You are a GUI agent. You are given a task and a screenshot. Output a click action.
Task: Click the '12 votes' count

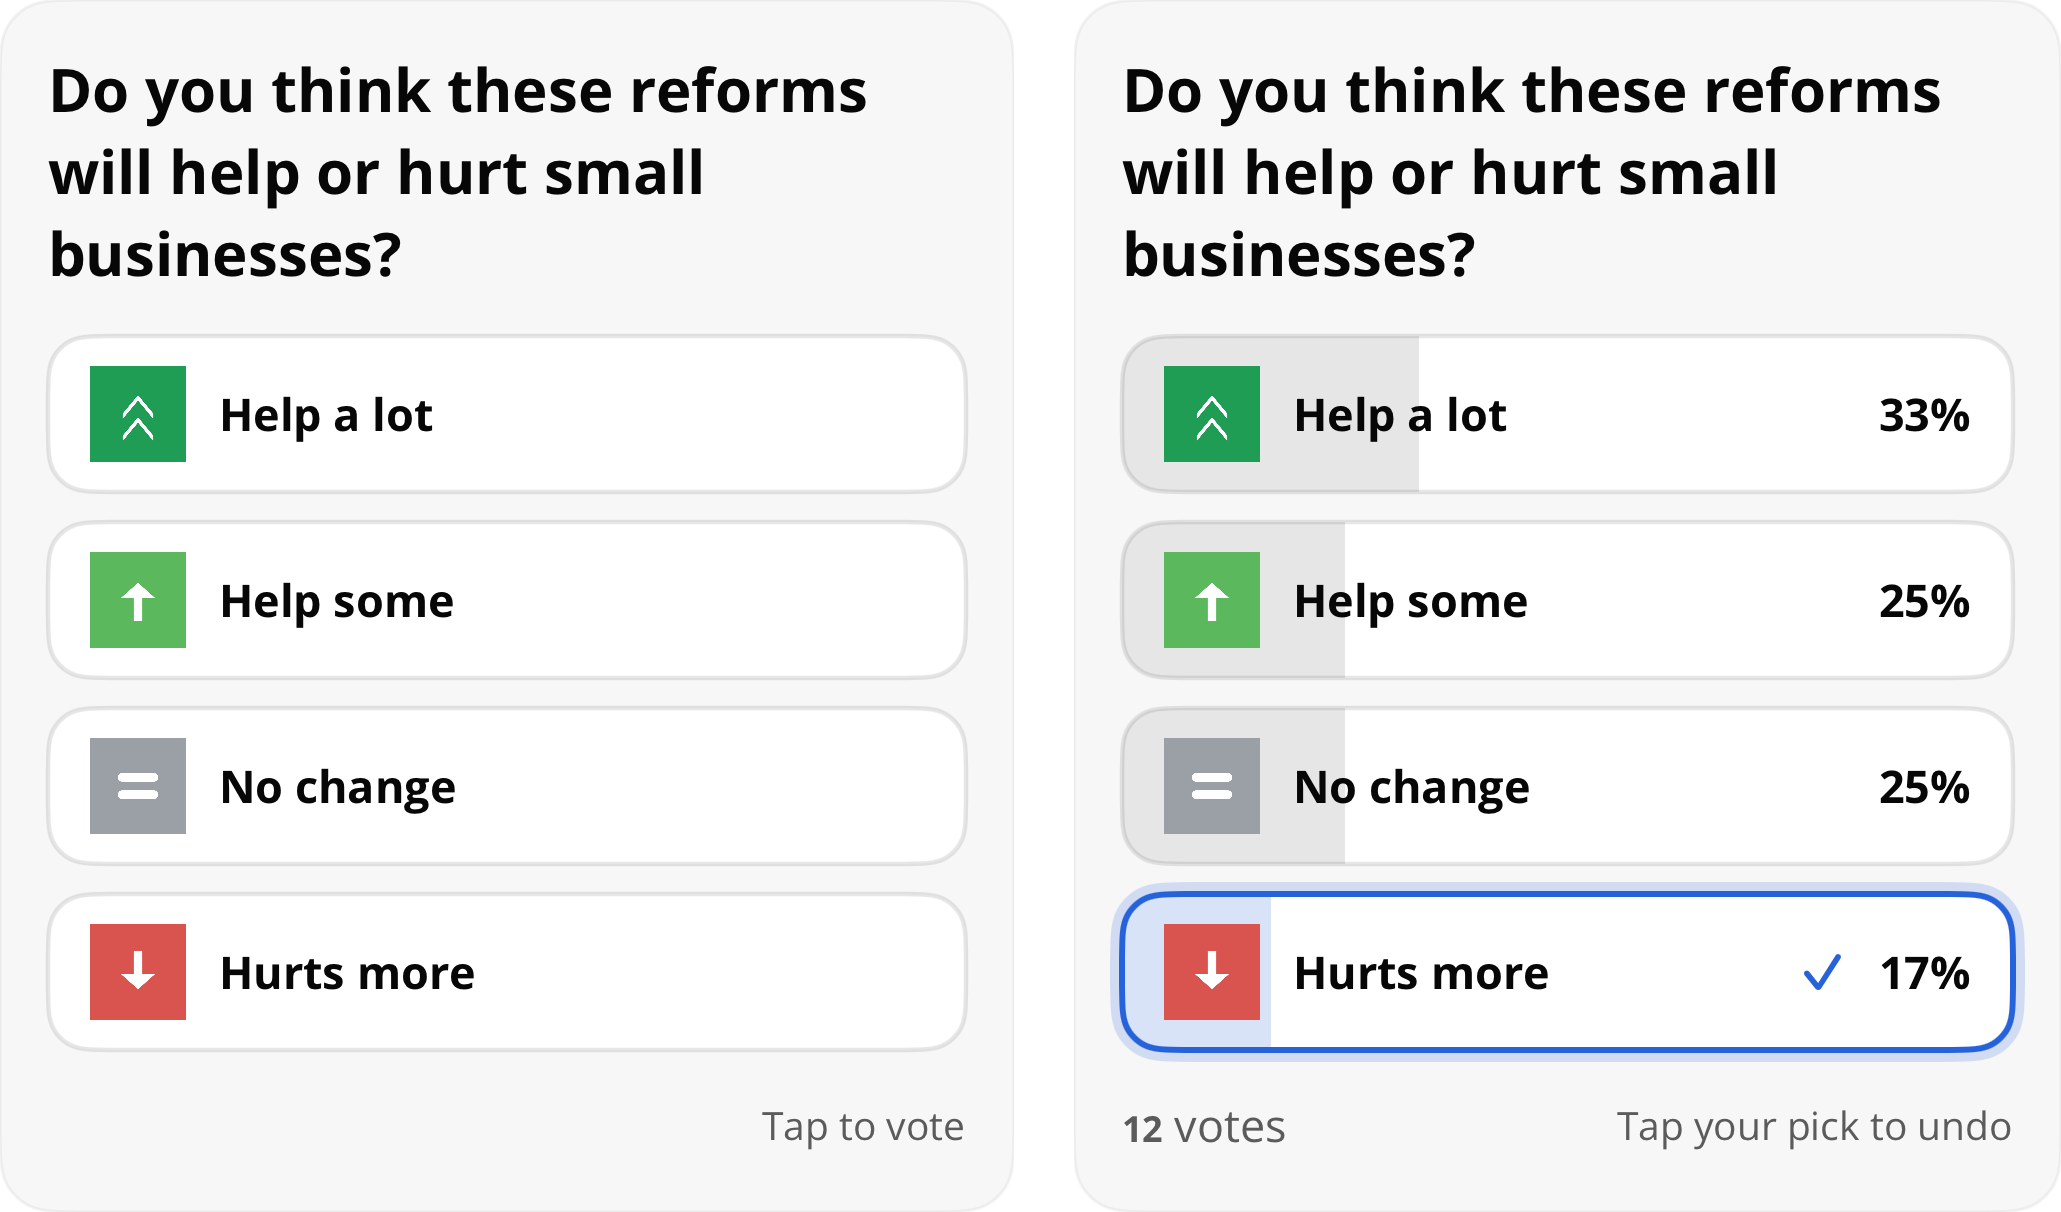[1204, 1127]
